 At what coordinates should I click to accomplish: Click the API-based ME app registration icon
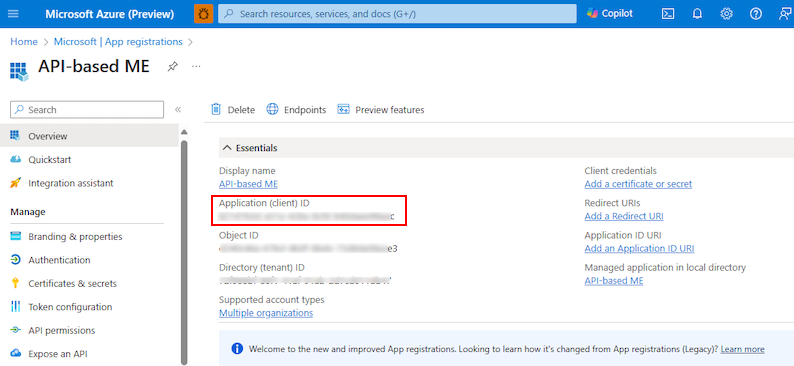(19, 71)
